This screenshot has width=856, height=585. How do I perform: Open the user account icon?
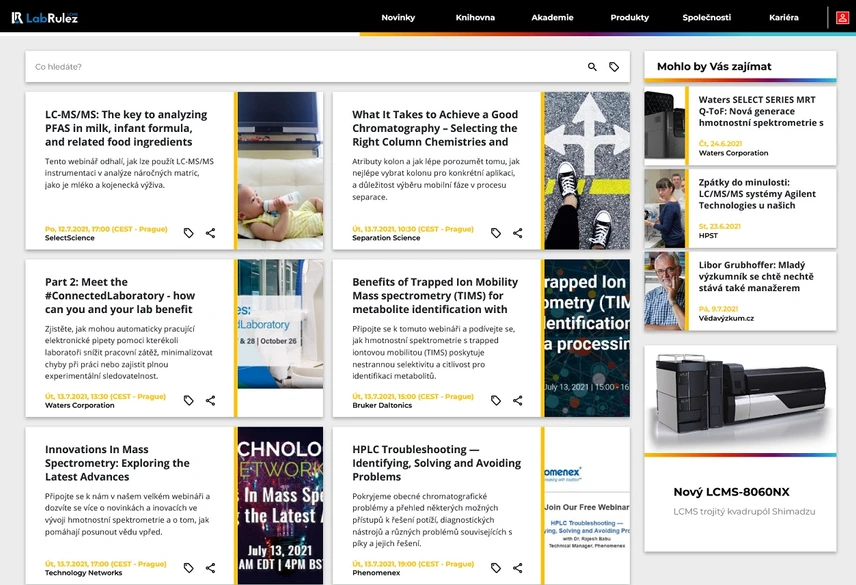[842, 17]
